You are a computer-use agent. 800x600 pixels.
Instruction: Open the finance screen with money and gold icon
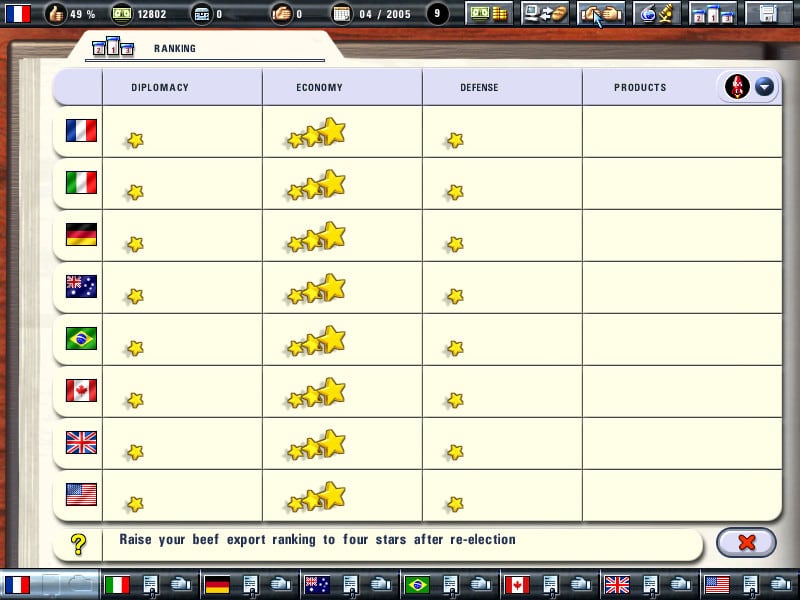489,14
